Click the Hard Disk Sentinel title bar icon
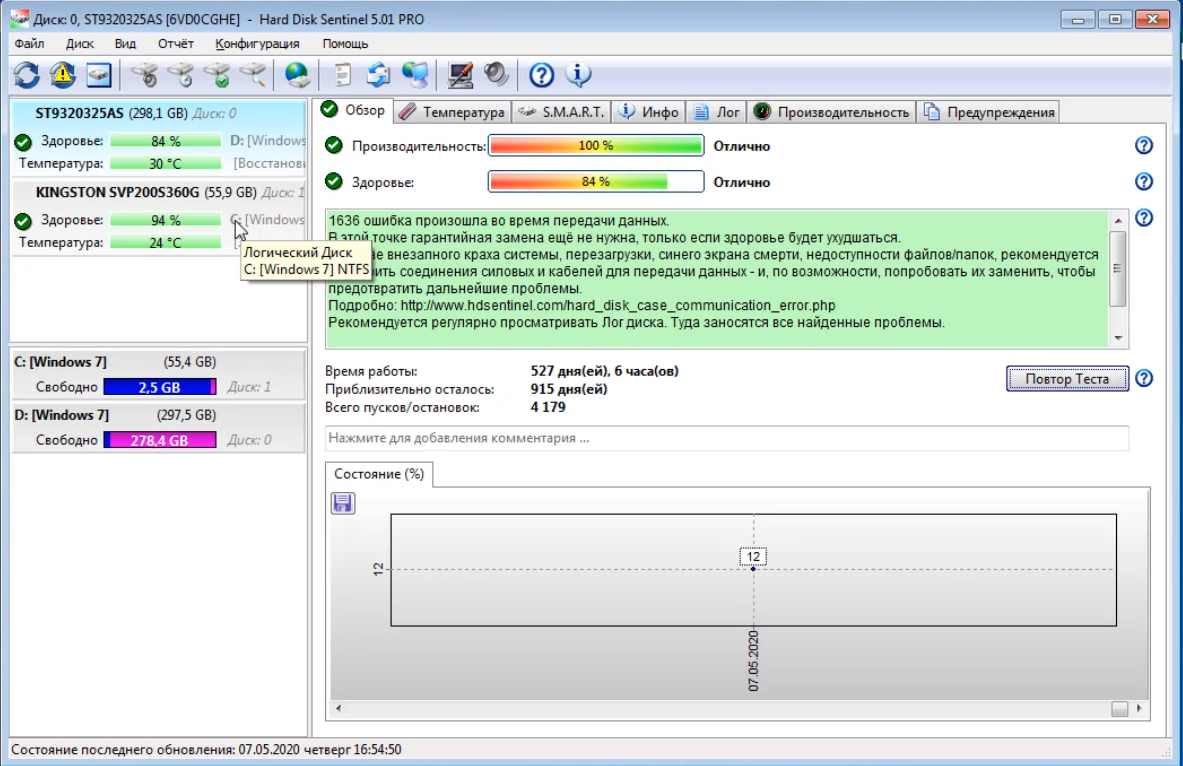Screen dimensions: 1183x766 (x=20, y=19)
